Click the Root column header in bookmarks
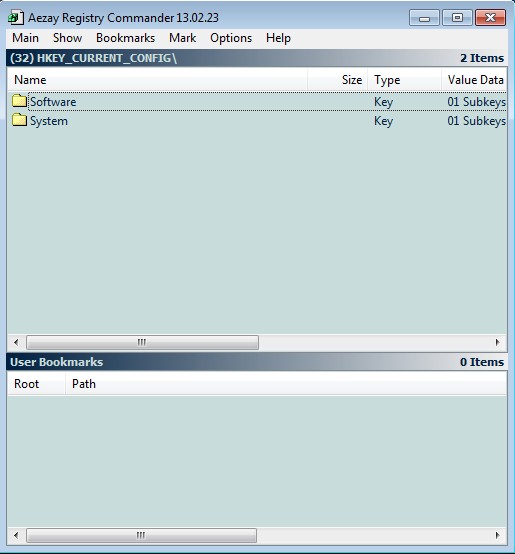 [x=37, y=384]
